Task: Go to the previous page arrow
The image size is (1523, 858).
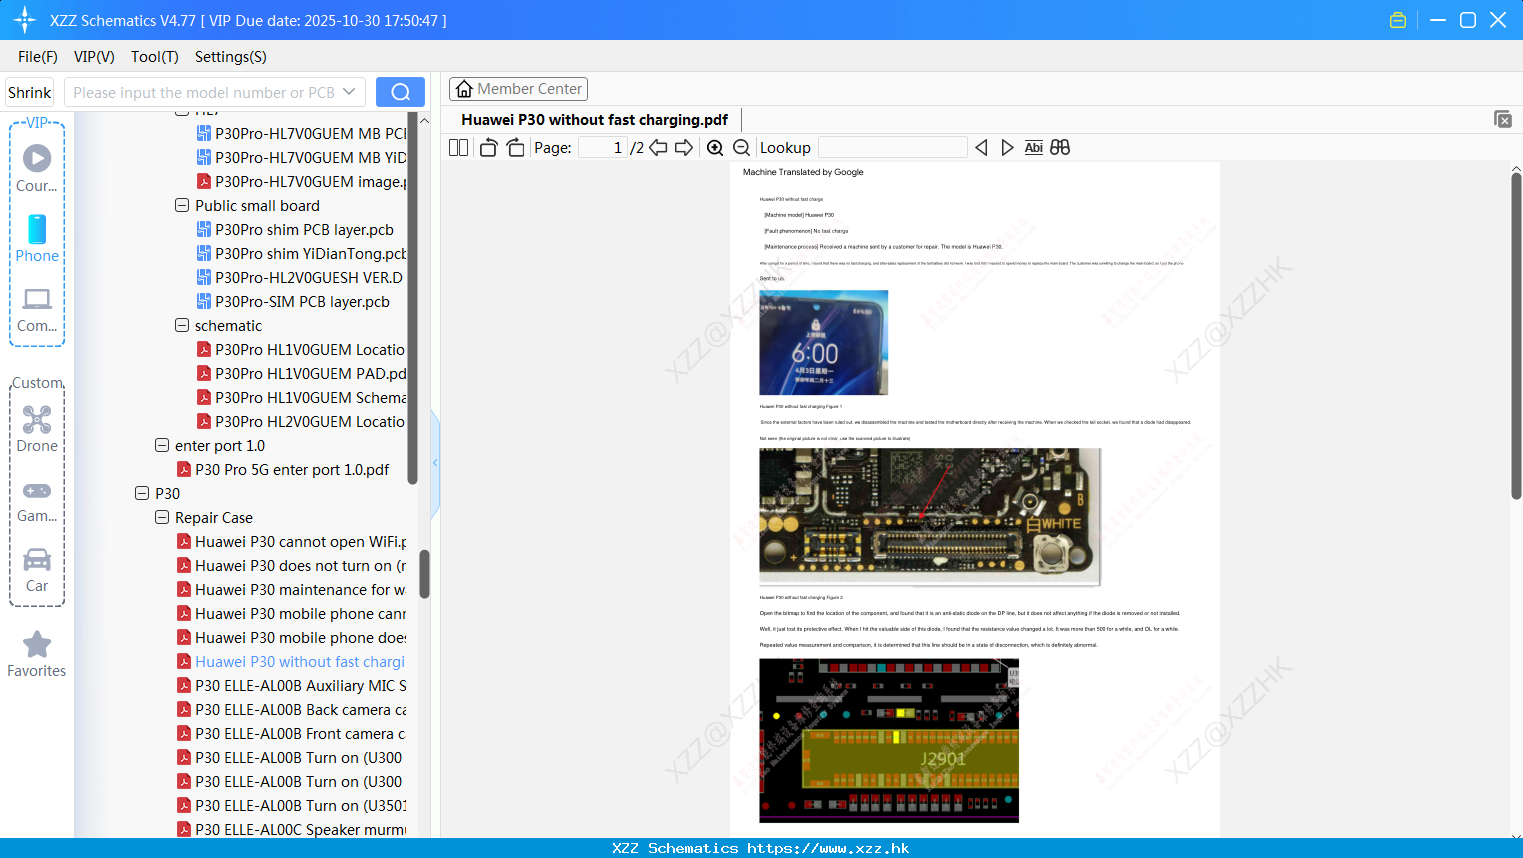Action: 658,148
